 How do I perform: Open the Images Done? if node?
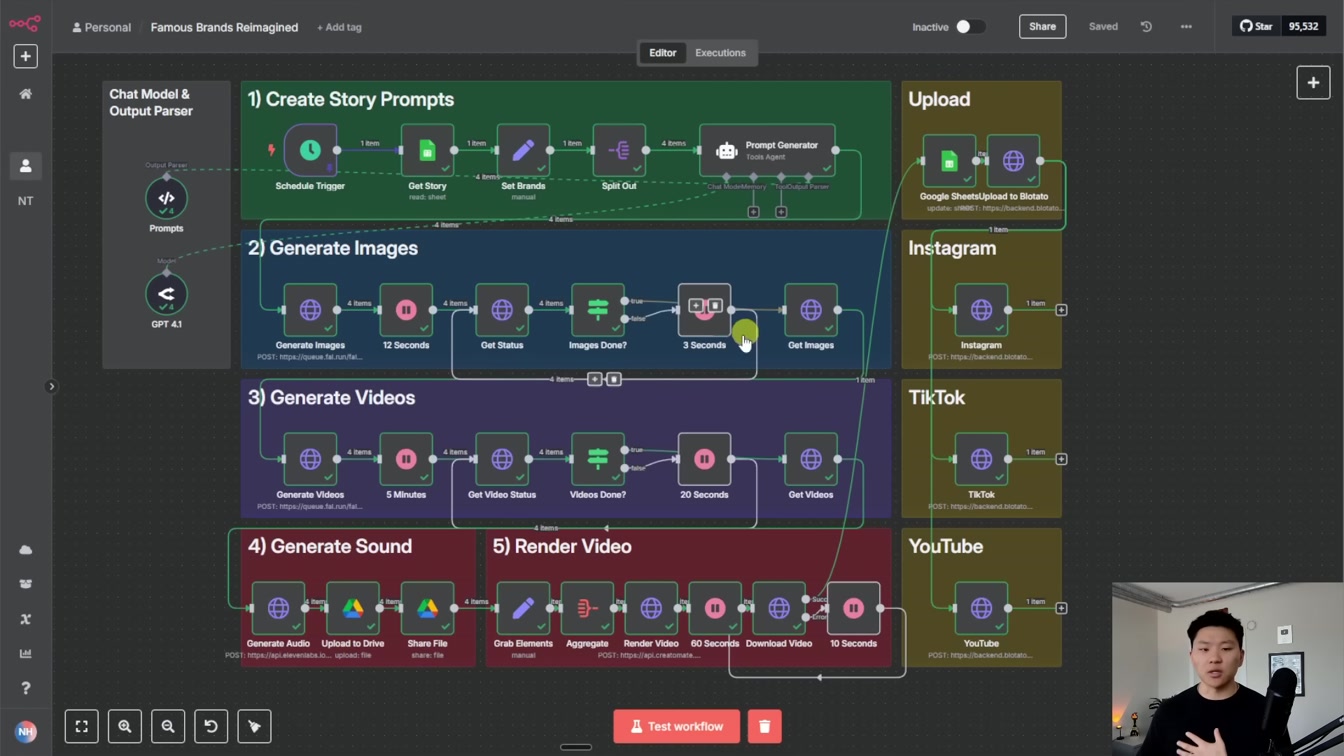598,310
